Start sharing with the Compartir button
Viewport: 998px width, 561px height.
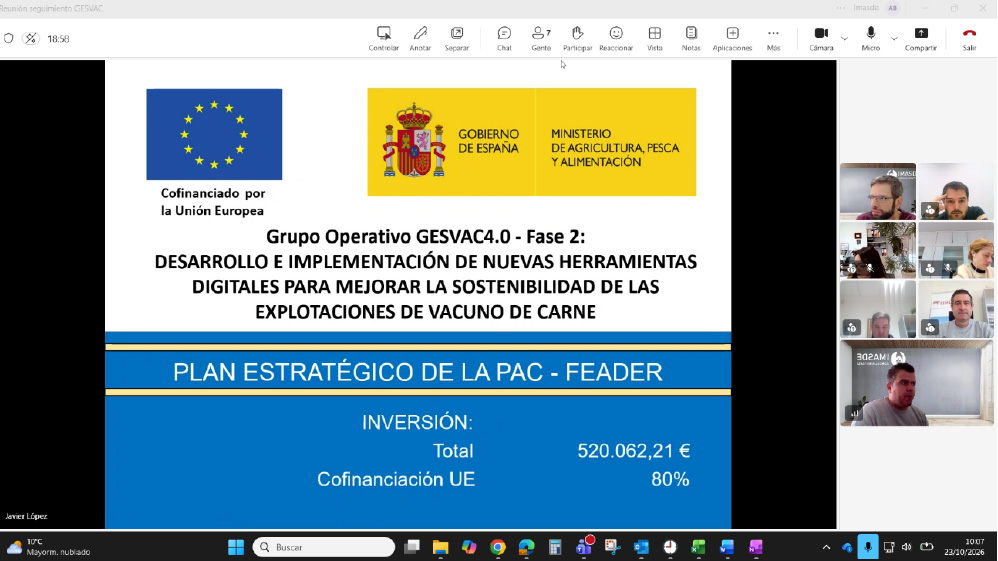[920, 38]
